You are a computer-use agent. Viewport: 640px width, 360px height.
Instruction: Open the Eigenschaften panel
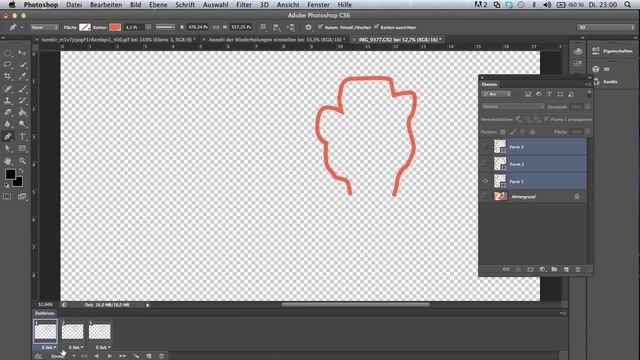[613, 51]
